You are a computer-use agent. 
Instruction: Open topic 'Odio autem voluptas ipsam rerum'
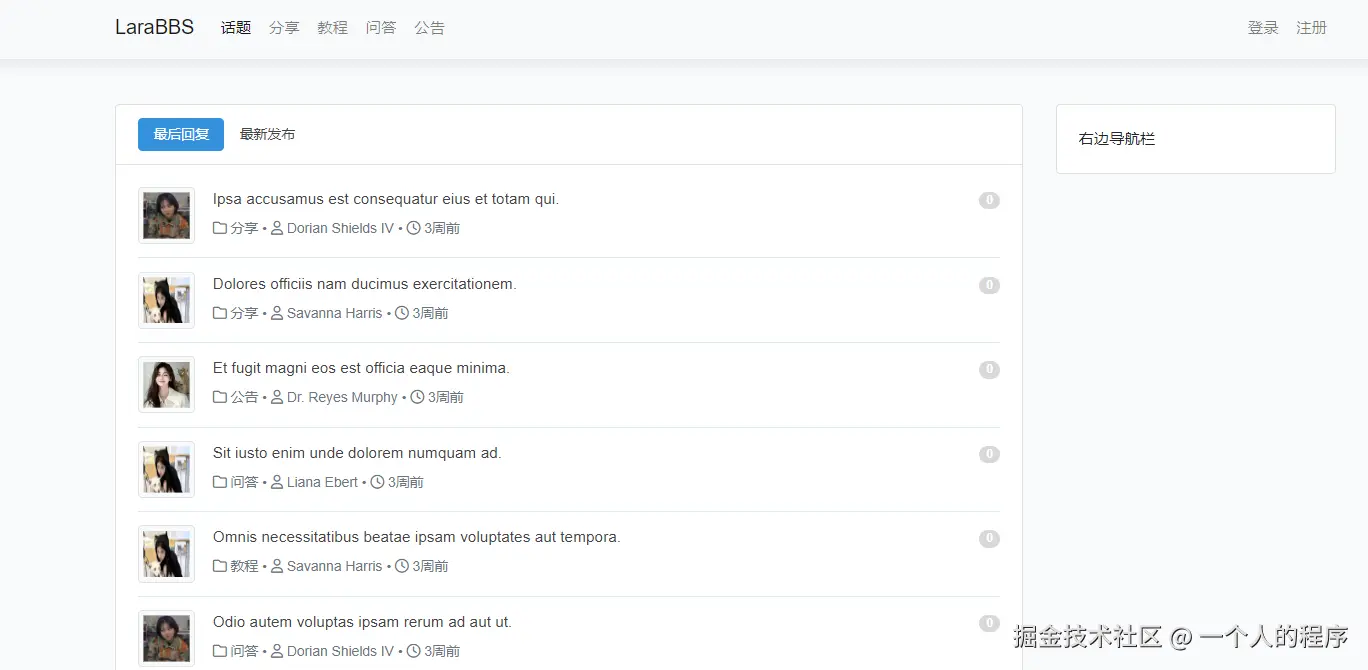click(362, 622)
